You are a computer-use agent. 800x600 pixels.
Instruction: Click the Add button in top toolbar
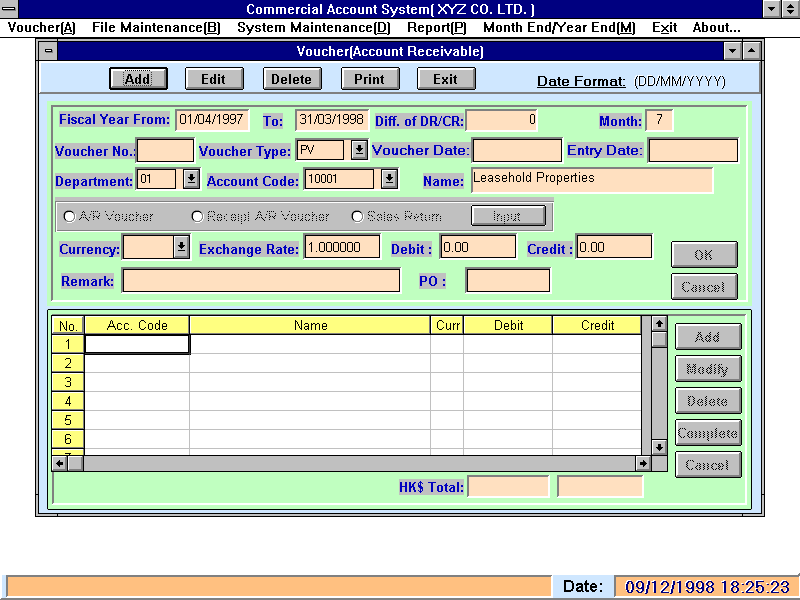pyautogui.click(x=137, y=79)
